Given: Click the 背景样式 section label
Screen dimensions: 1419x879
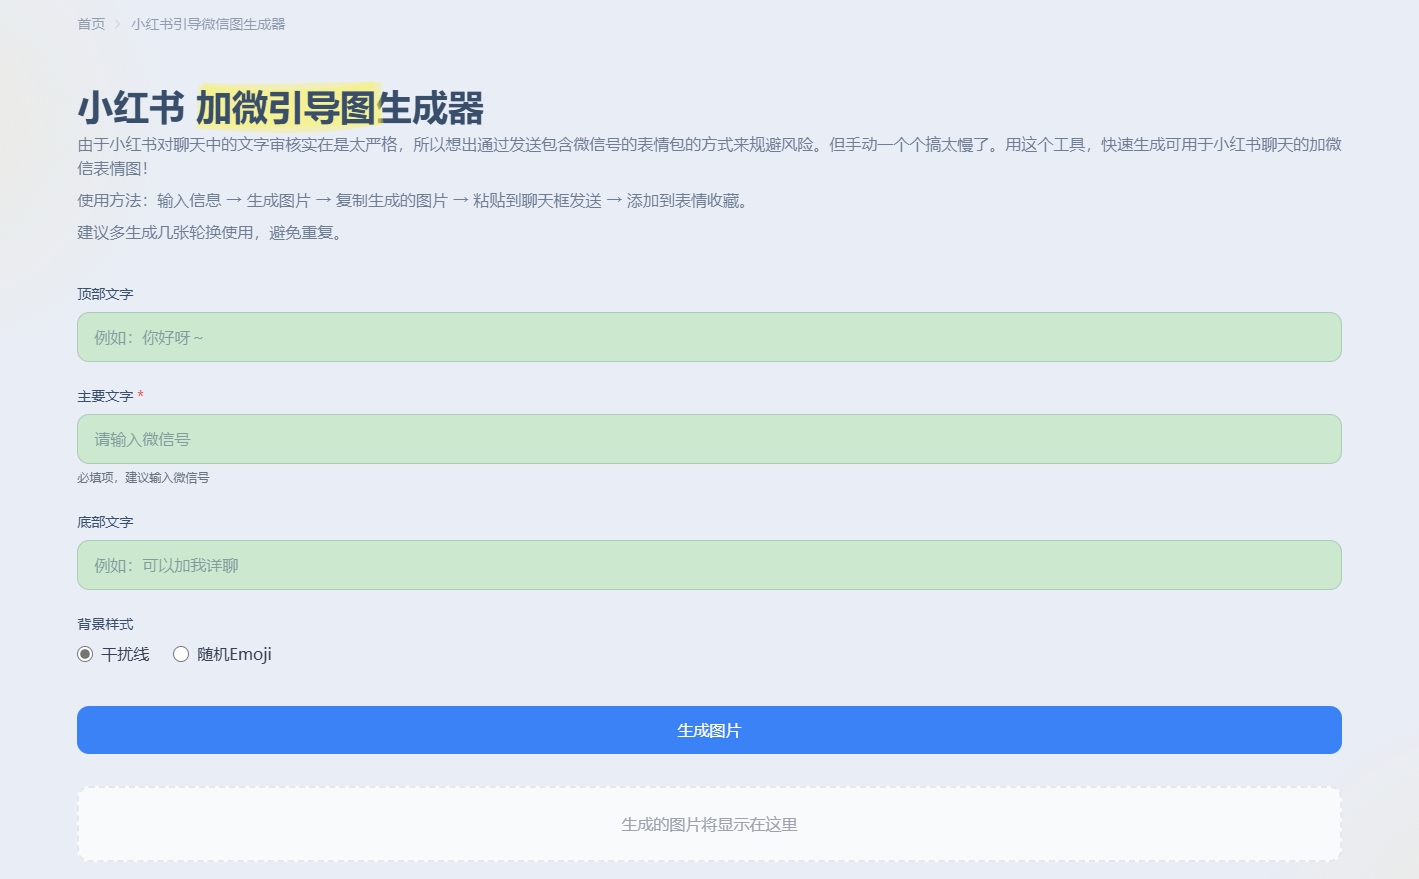Looking at the screenshot, I should [x=105, y=624].
